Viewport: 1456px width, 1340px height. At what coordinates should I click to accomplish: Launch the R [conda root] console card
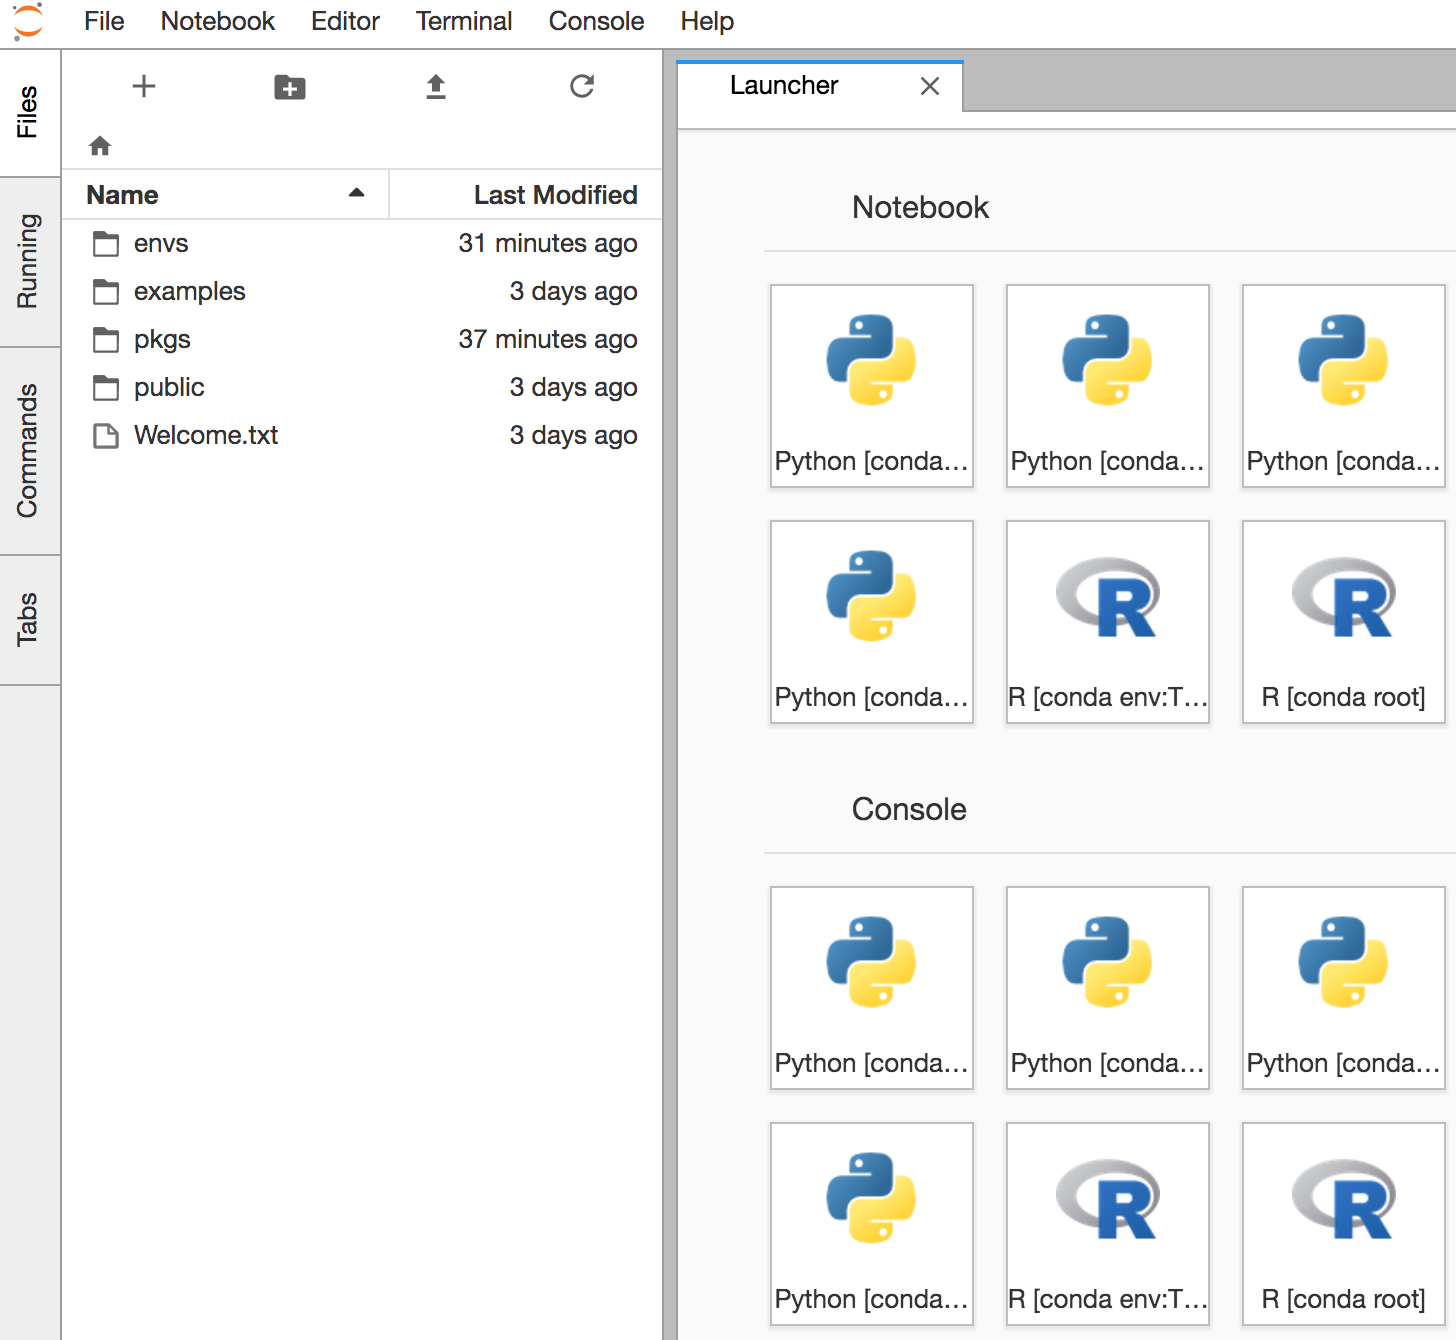[x=1344, y=1224]
